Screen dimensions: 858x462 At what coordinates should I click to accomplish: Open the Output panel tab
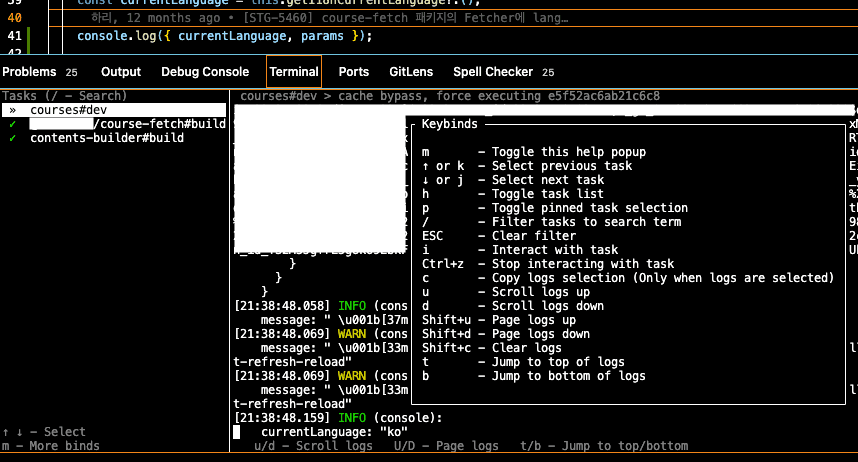(121, 72)
